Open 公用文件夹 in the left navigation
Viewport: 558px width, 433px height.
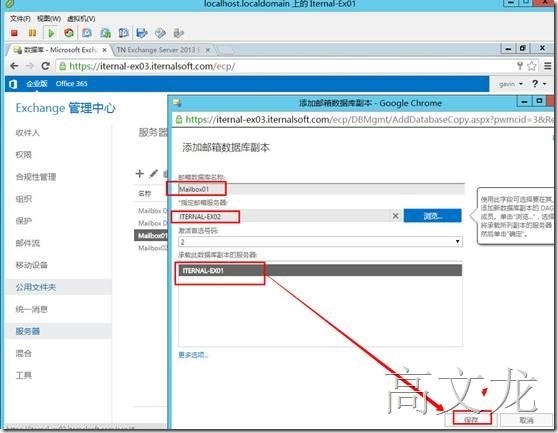tap(36, 287)
